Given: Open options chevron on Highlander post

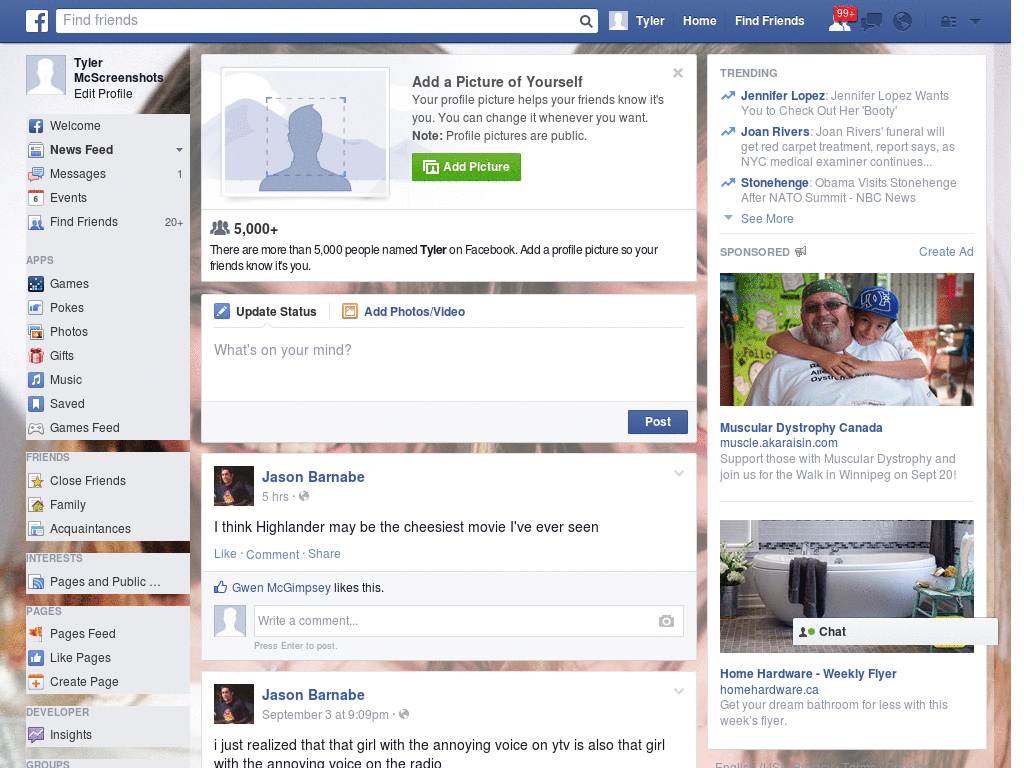Looking at the screenshot, I should 679,473.
